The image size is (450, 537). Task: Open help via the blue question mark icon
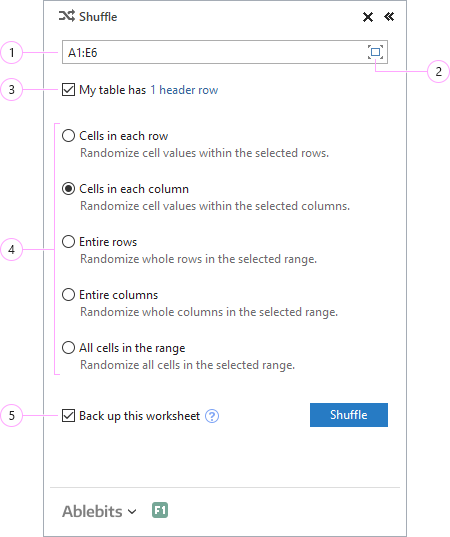coord(212,416)
